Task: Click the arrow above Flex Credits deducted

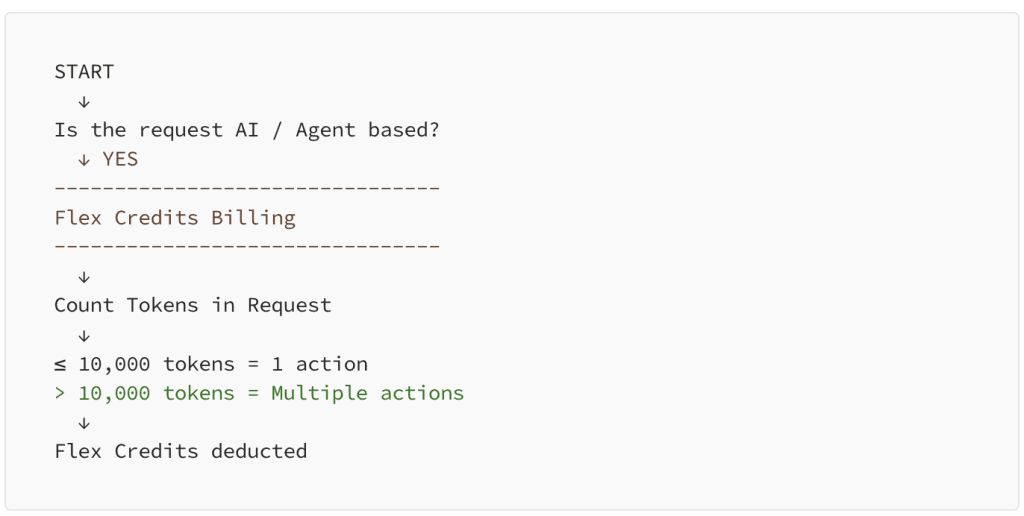Action: pos(84,423)
